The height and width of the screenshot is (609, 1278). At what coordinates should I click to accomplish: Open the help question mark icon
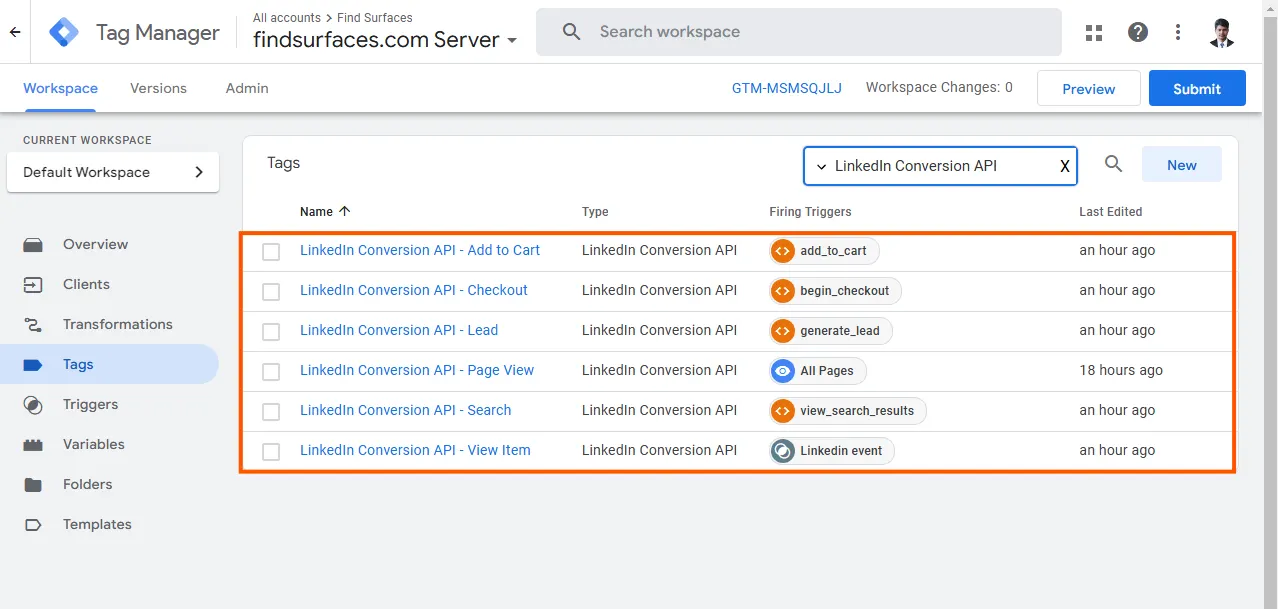coord(1138,32)
